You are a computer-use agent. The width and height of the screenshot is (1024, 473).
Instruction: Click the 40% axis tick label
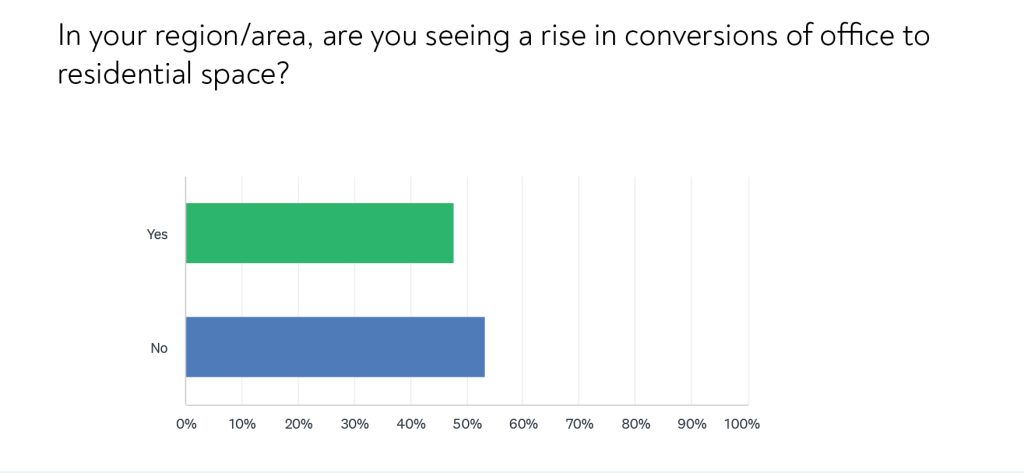(411, 424)
